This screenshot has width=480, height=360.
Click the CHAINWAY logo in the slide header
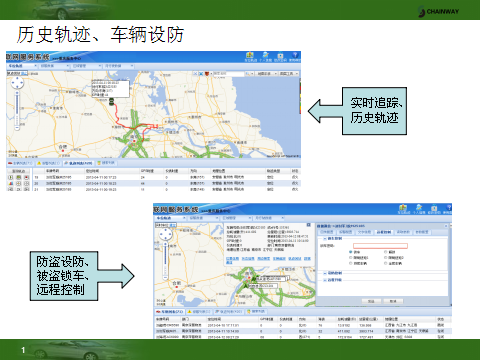coord(439,11)
